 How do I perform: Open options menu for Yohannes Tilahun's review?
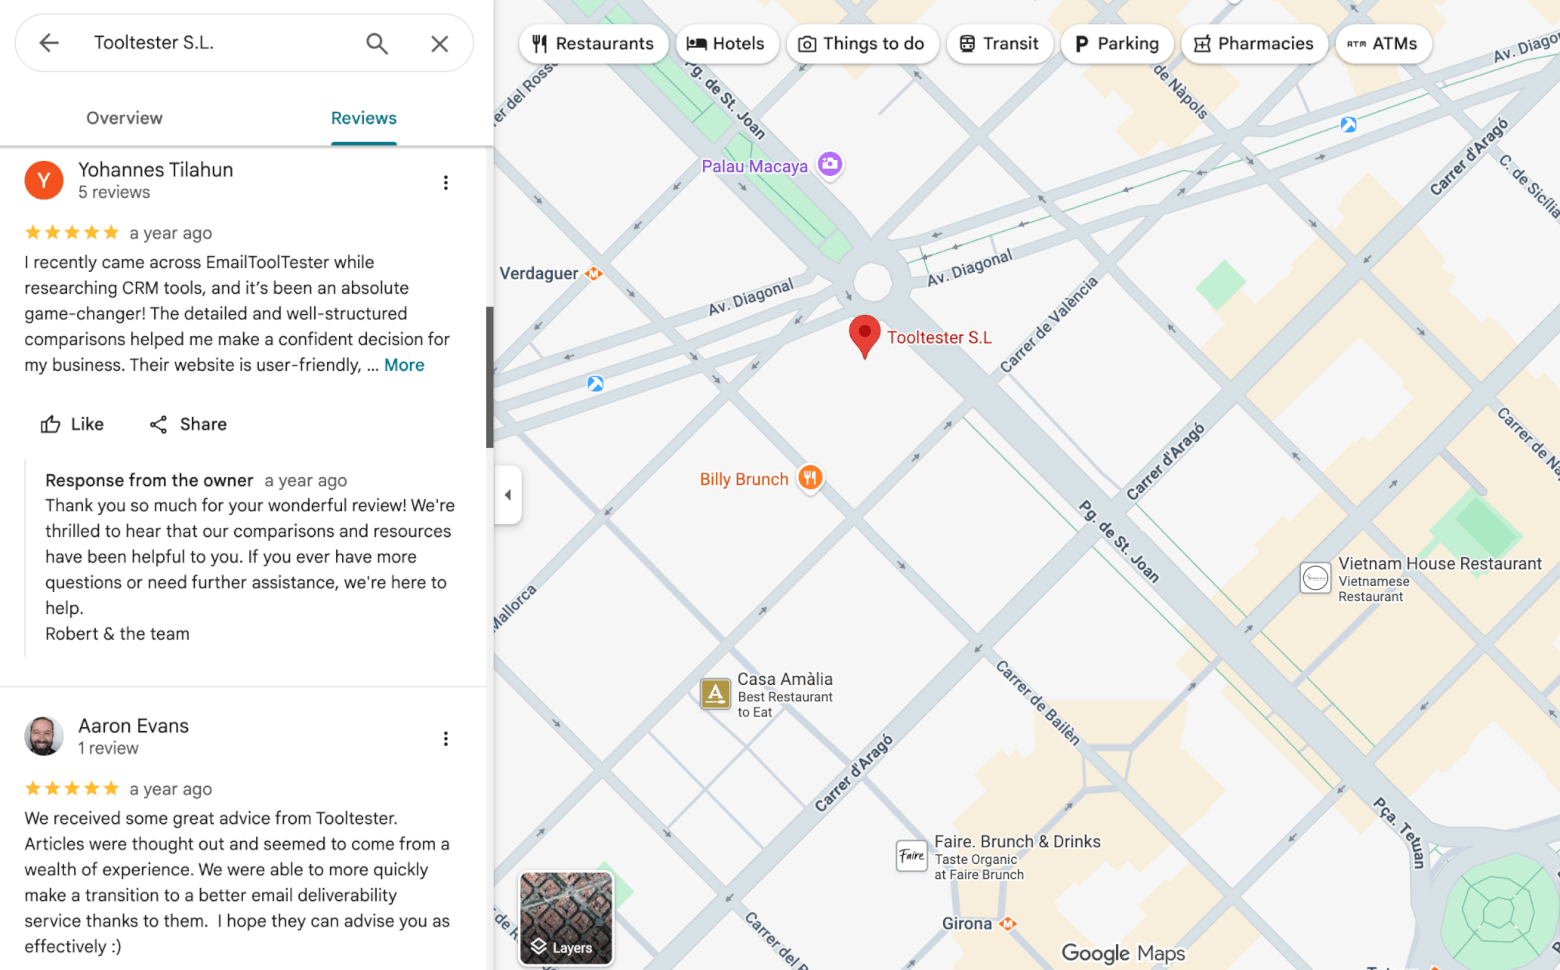pyautogui.click(x=446, y=182)
